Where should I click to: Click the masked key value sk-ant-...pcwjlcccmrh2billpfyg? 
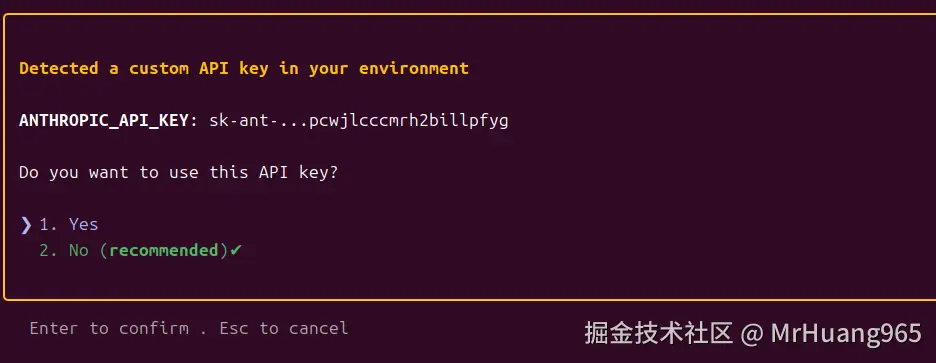point(359,121)
